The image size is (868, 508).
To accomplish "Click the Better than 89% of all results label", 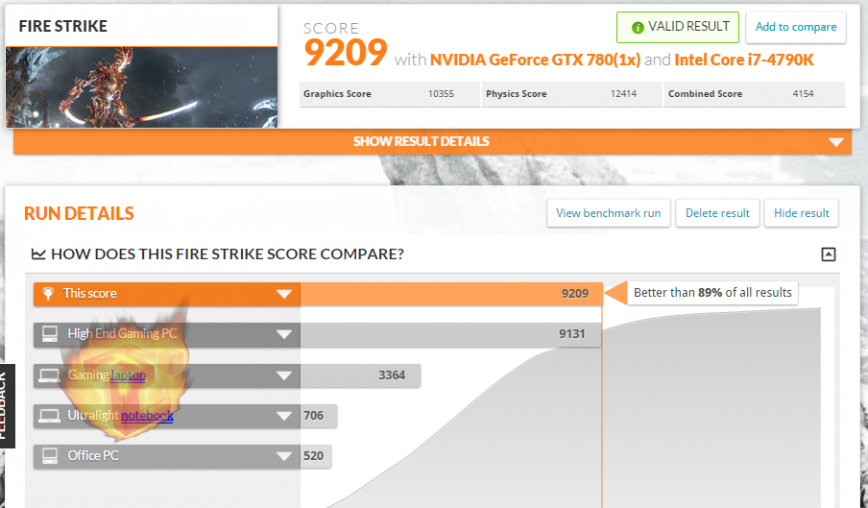I will coord(712,293).
